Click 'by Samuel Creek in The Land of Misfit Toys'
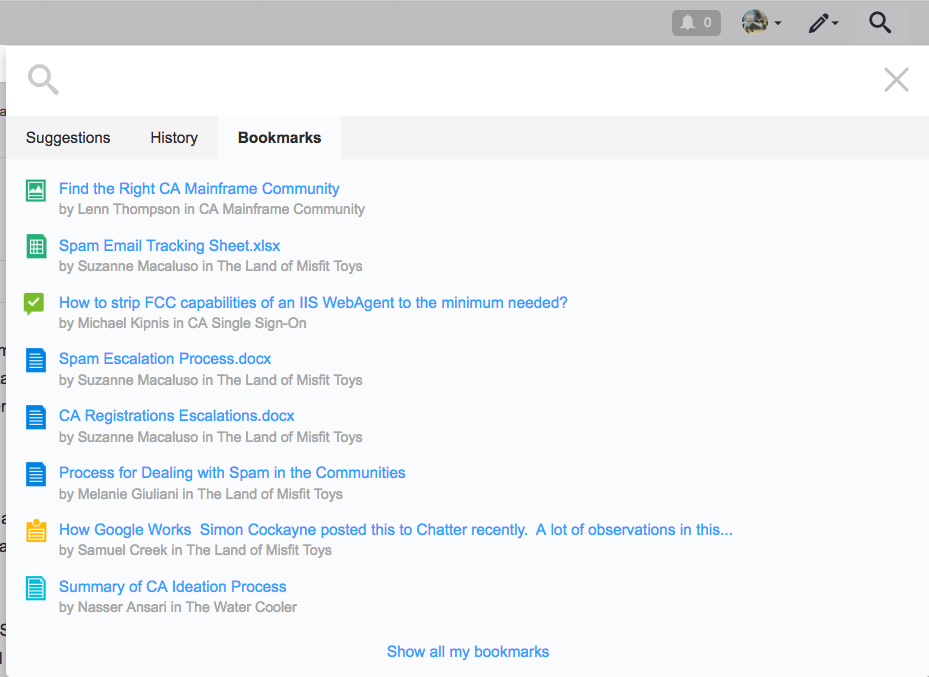The width and height of the screenshot is (929, 677). tap(195, 550)
